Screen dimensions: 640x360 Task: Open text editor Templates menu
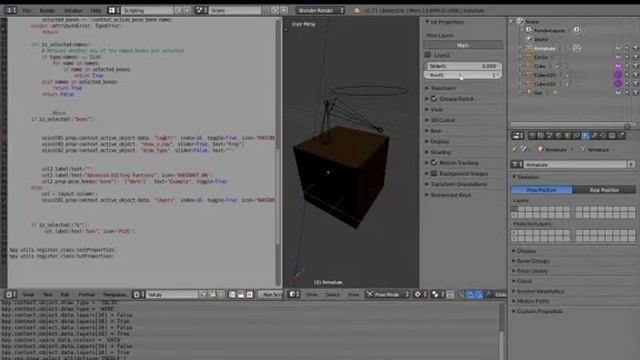[x=114, y=294]
